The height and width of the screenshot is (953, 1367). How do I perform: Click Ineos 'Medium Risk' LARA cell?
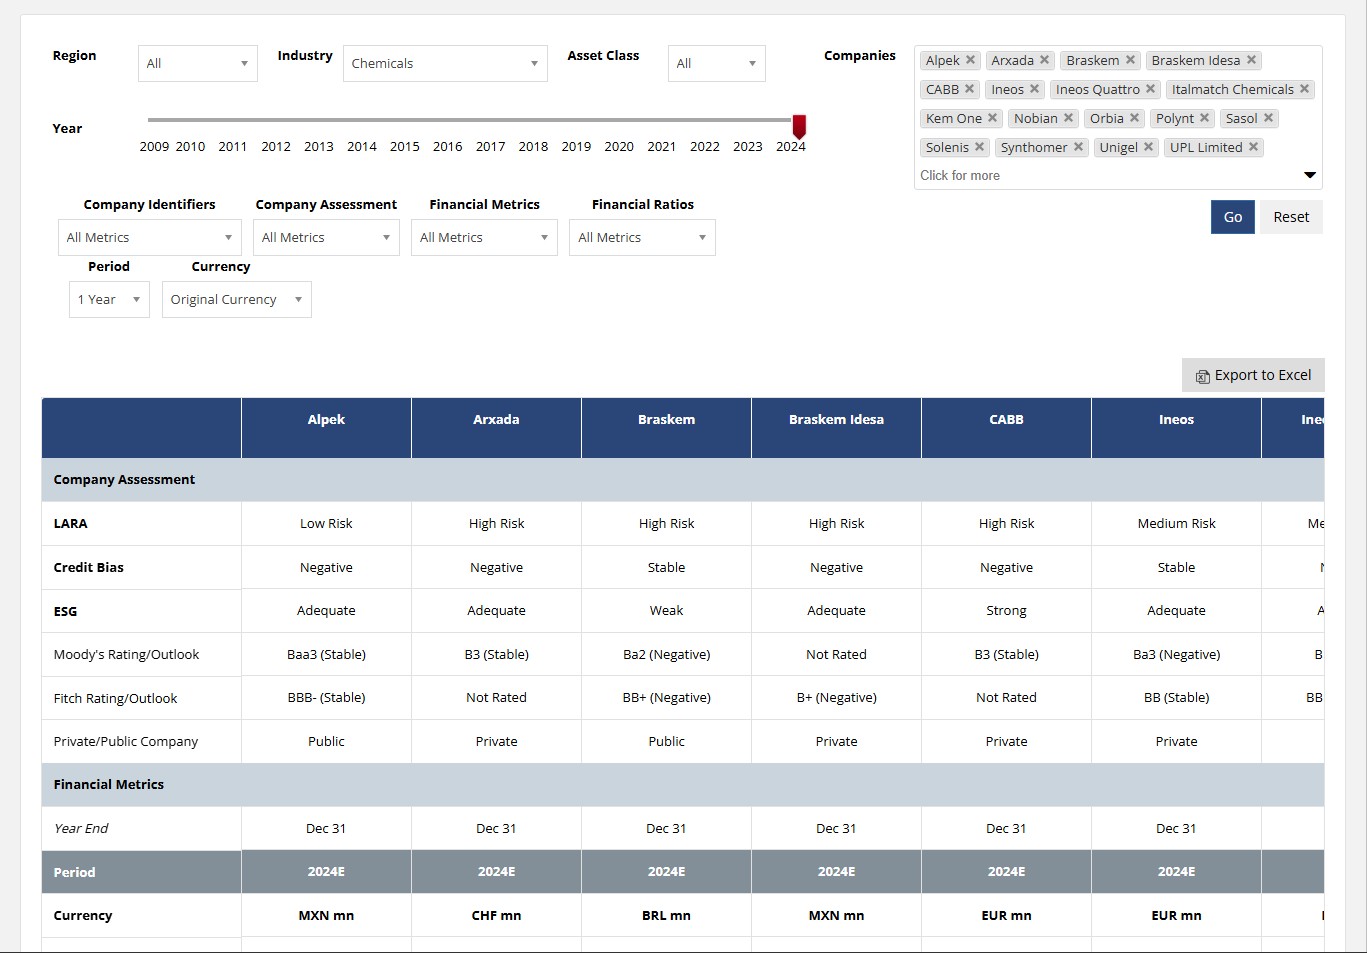[x=1176, y=523]
